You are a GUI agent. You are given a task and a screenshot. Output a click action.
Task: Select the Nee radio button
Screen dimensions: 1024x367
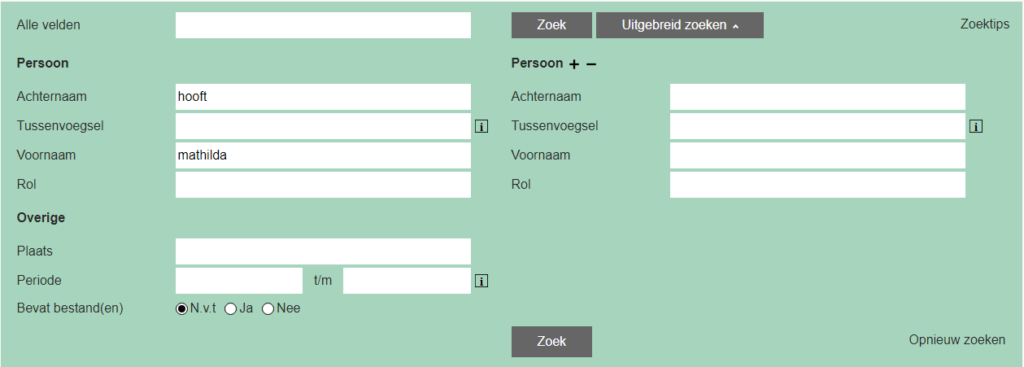(268, 310)
